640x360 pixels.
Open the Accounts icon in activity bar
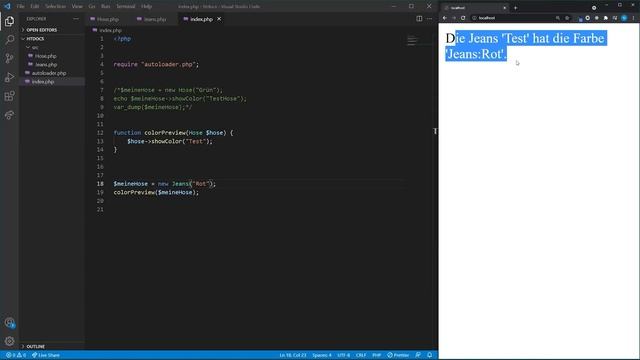pyautogui.click(x=9, y=322)
